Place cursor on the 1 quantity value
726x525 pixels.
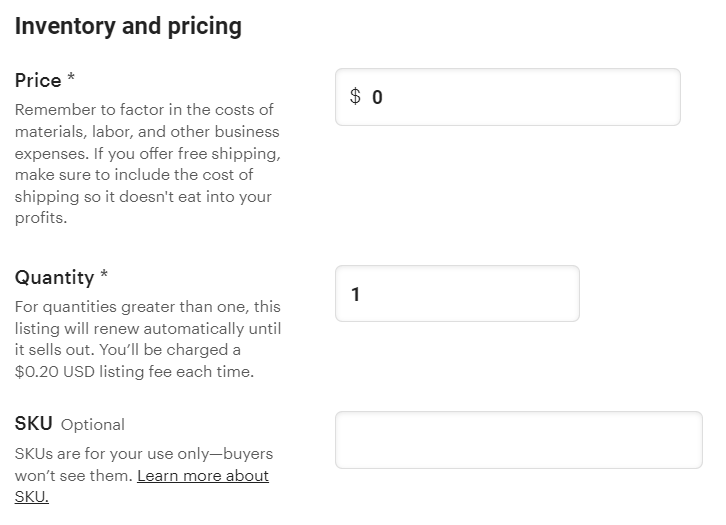point(356,294)
